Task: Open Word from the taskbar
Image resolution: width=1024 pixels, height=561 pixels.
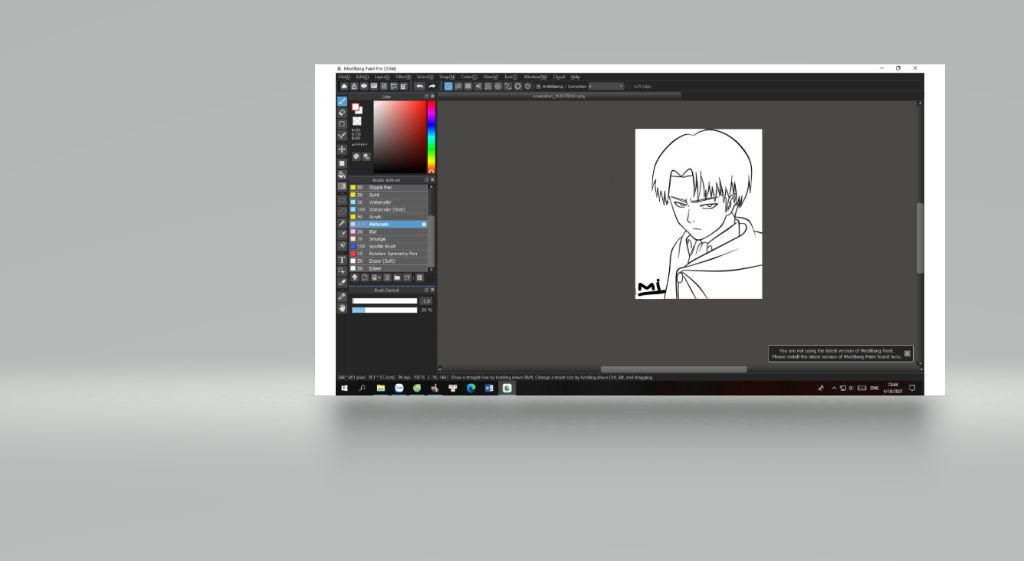Action: point(489,388)
